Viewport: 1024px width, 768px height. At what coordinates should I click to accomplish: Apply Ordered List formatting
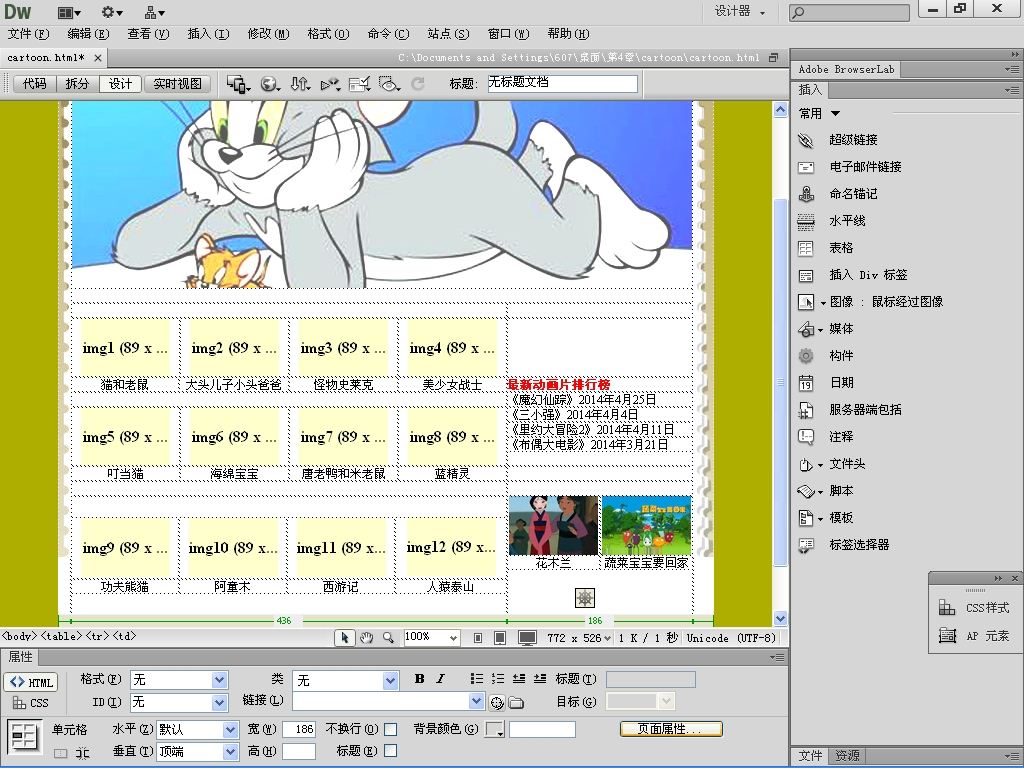[x=498, y=679]
